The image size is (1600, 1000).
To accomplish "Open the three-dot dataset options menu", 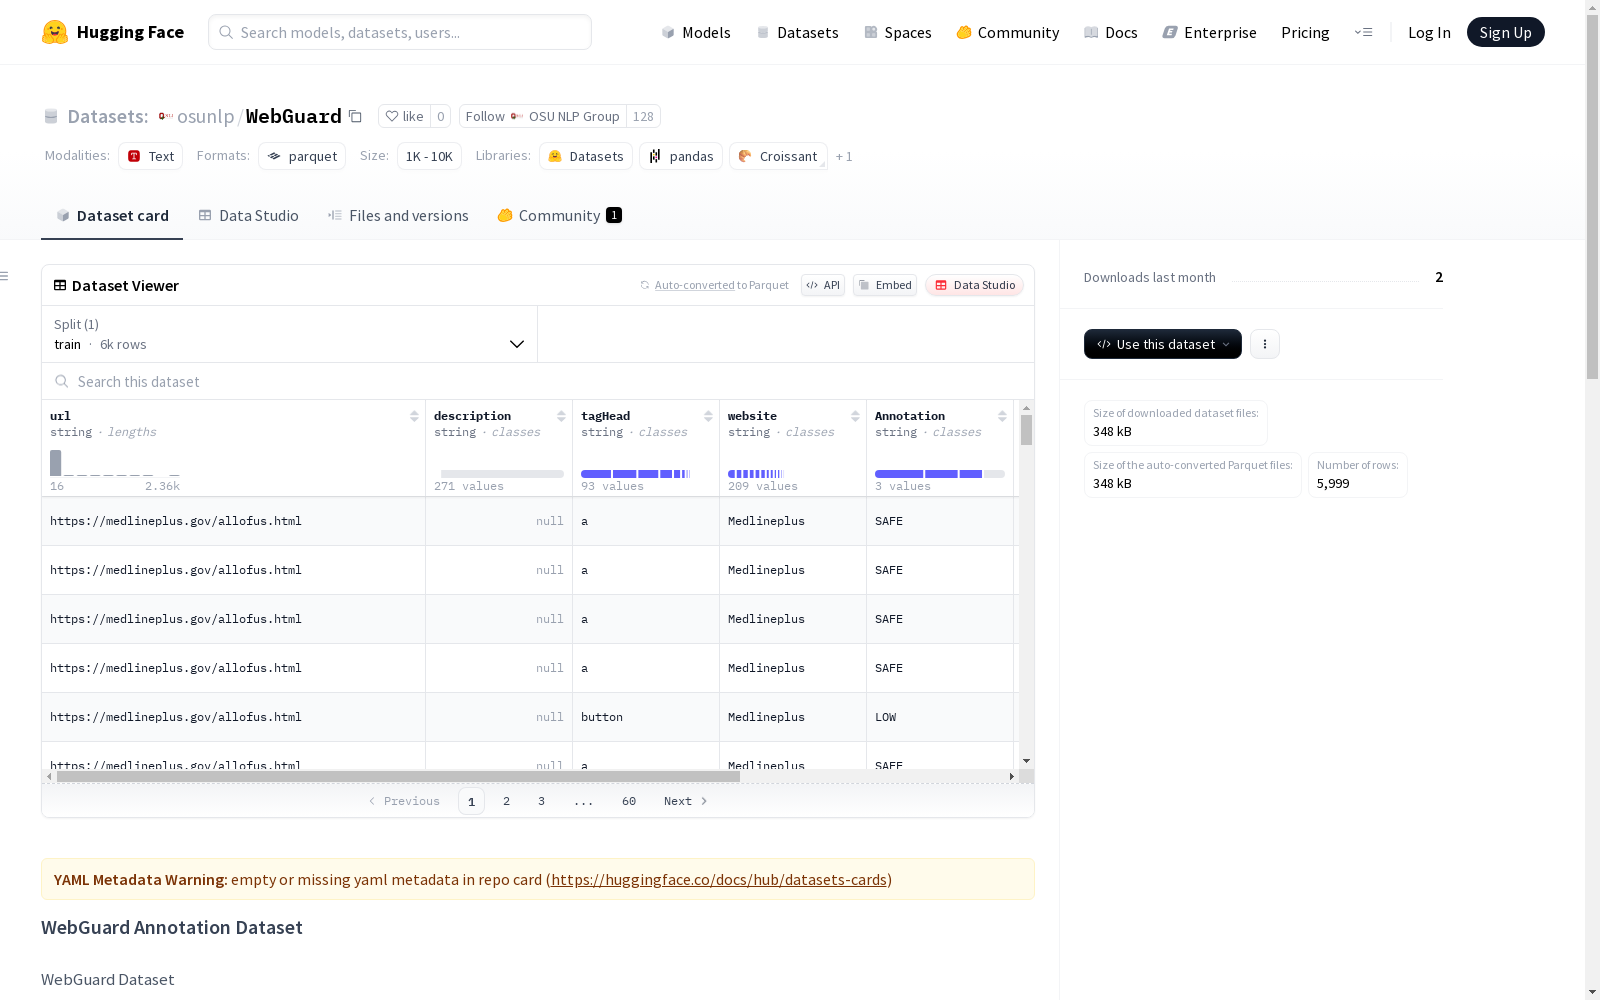I will pyautogui.click(x=1265, y=344).
